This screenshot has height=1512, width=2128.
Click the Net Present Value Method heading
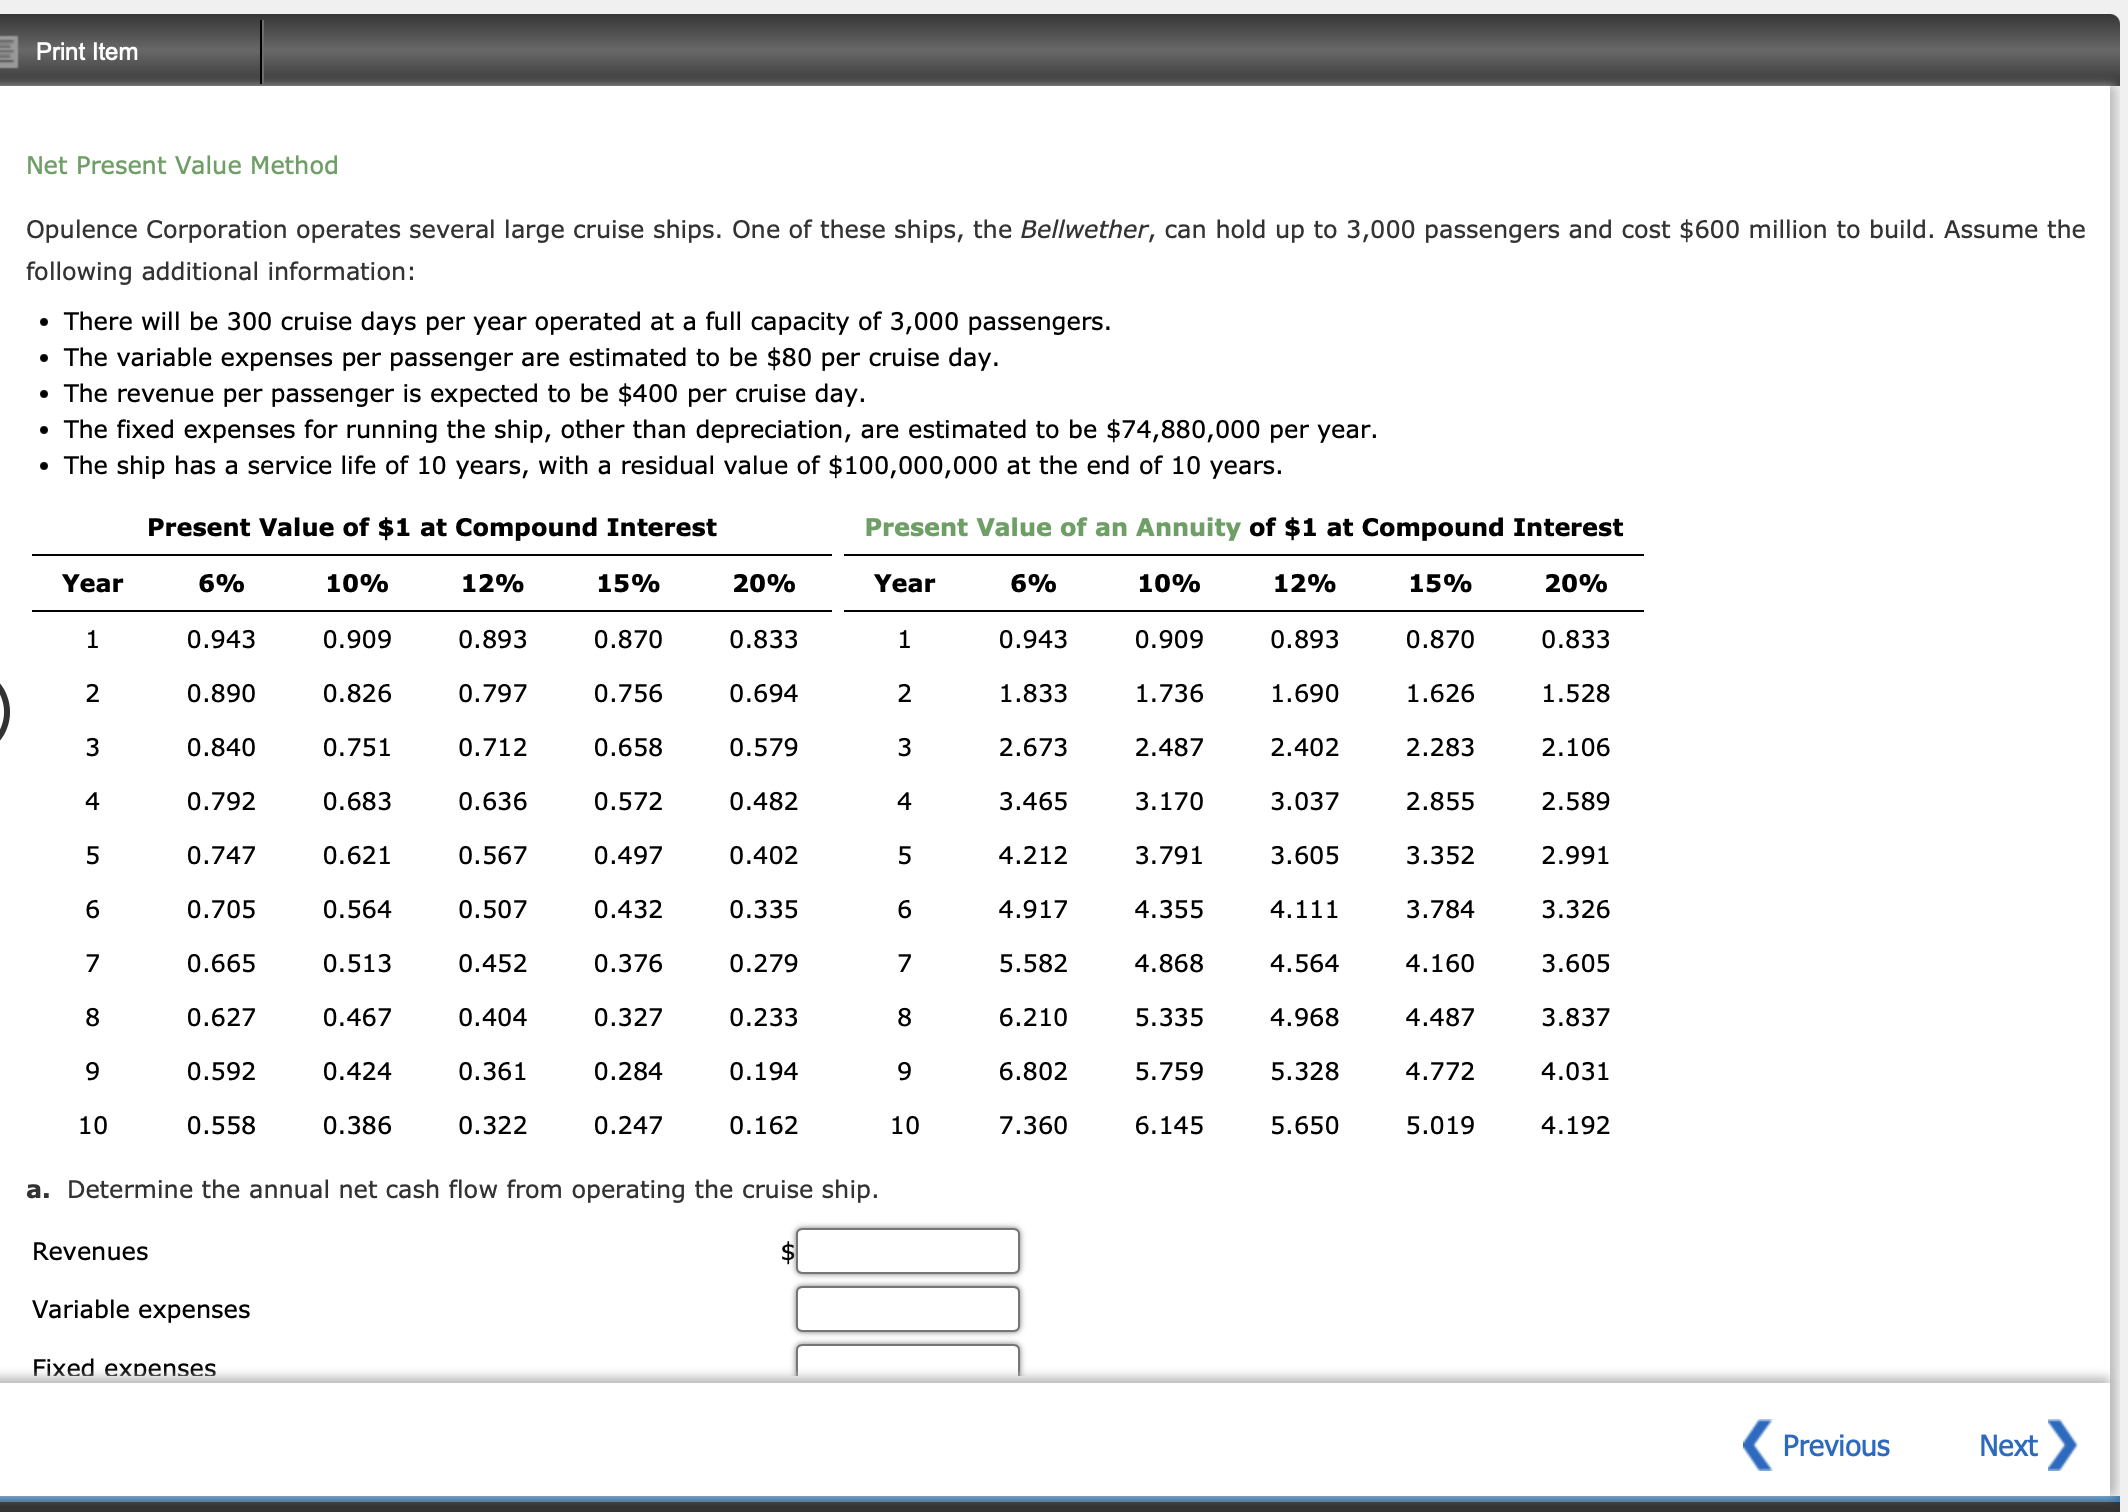[x=181, y=164]
